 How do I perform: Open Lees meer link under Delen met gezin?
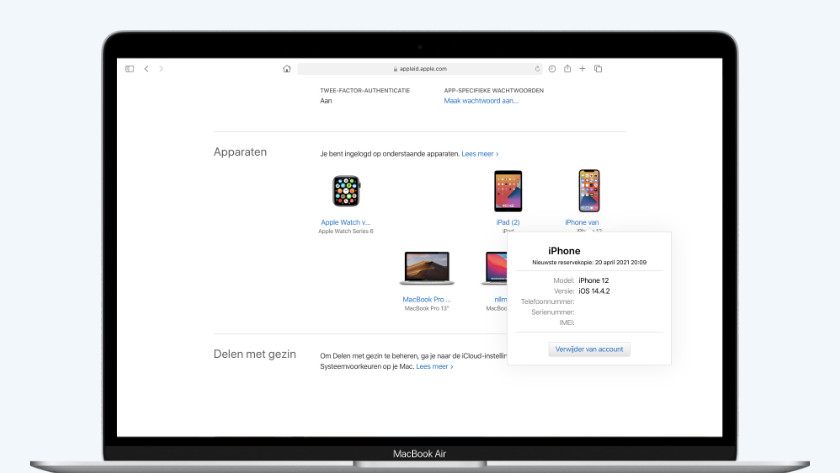pyautogui.click(x=434, y=366)
